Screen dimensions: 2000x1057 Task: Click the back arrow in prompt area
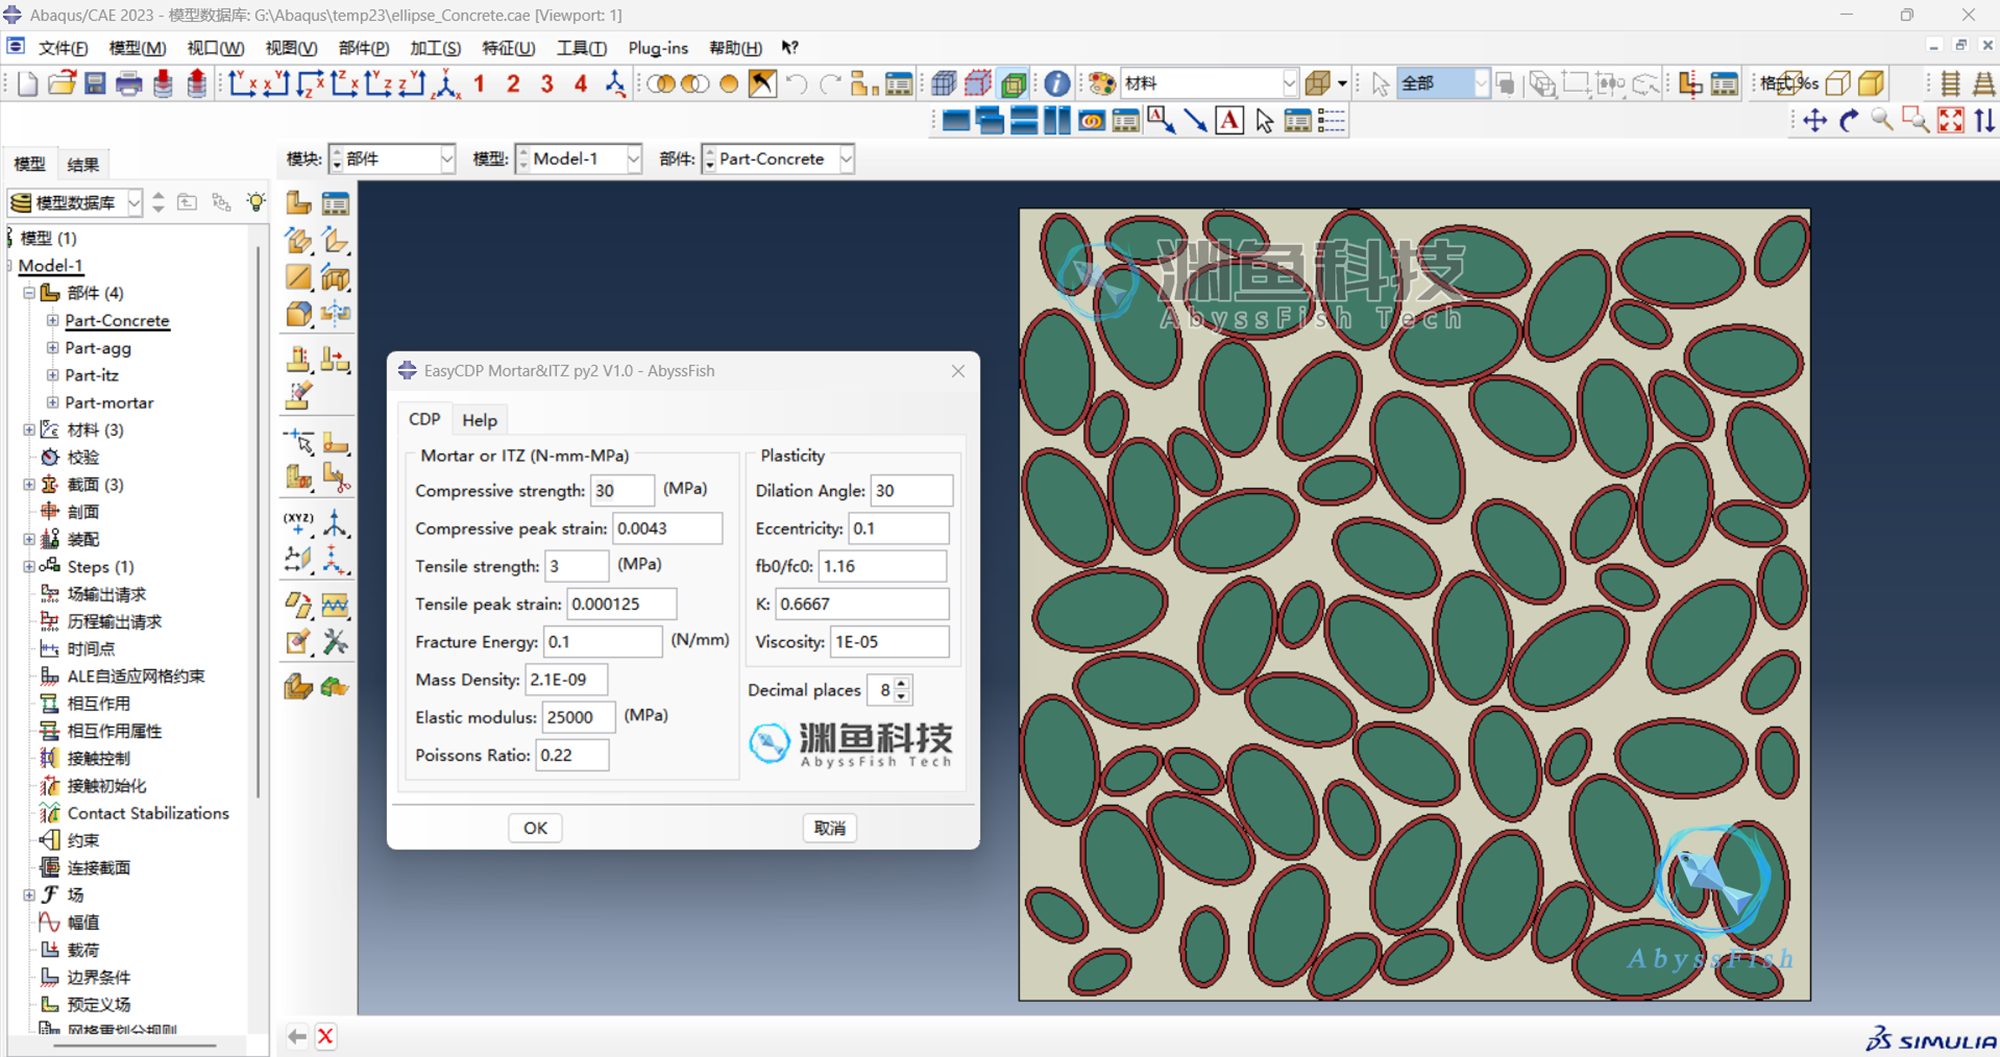(297, 1036)
